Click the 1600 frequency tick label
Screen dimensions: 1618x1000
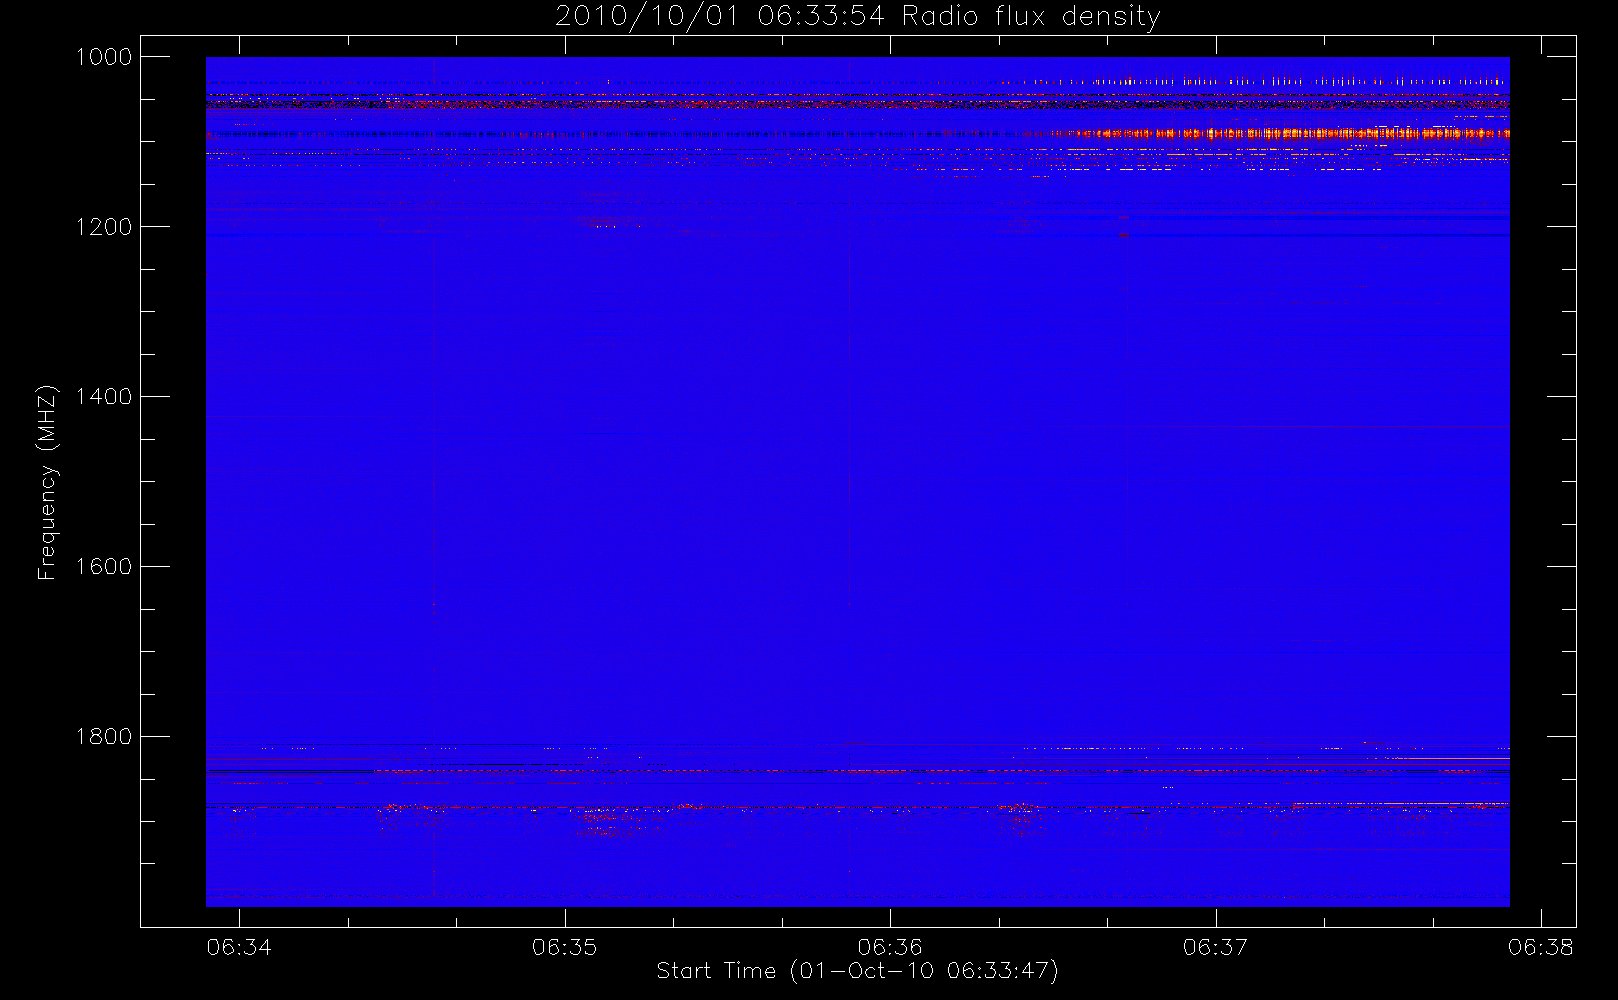point(105,567)
